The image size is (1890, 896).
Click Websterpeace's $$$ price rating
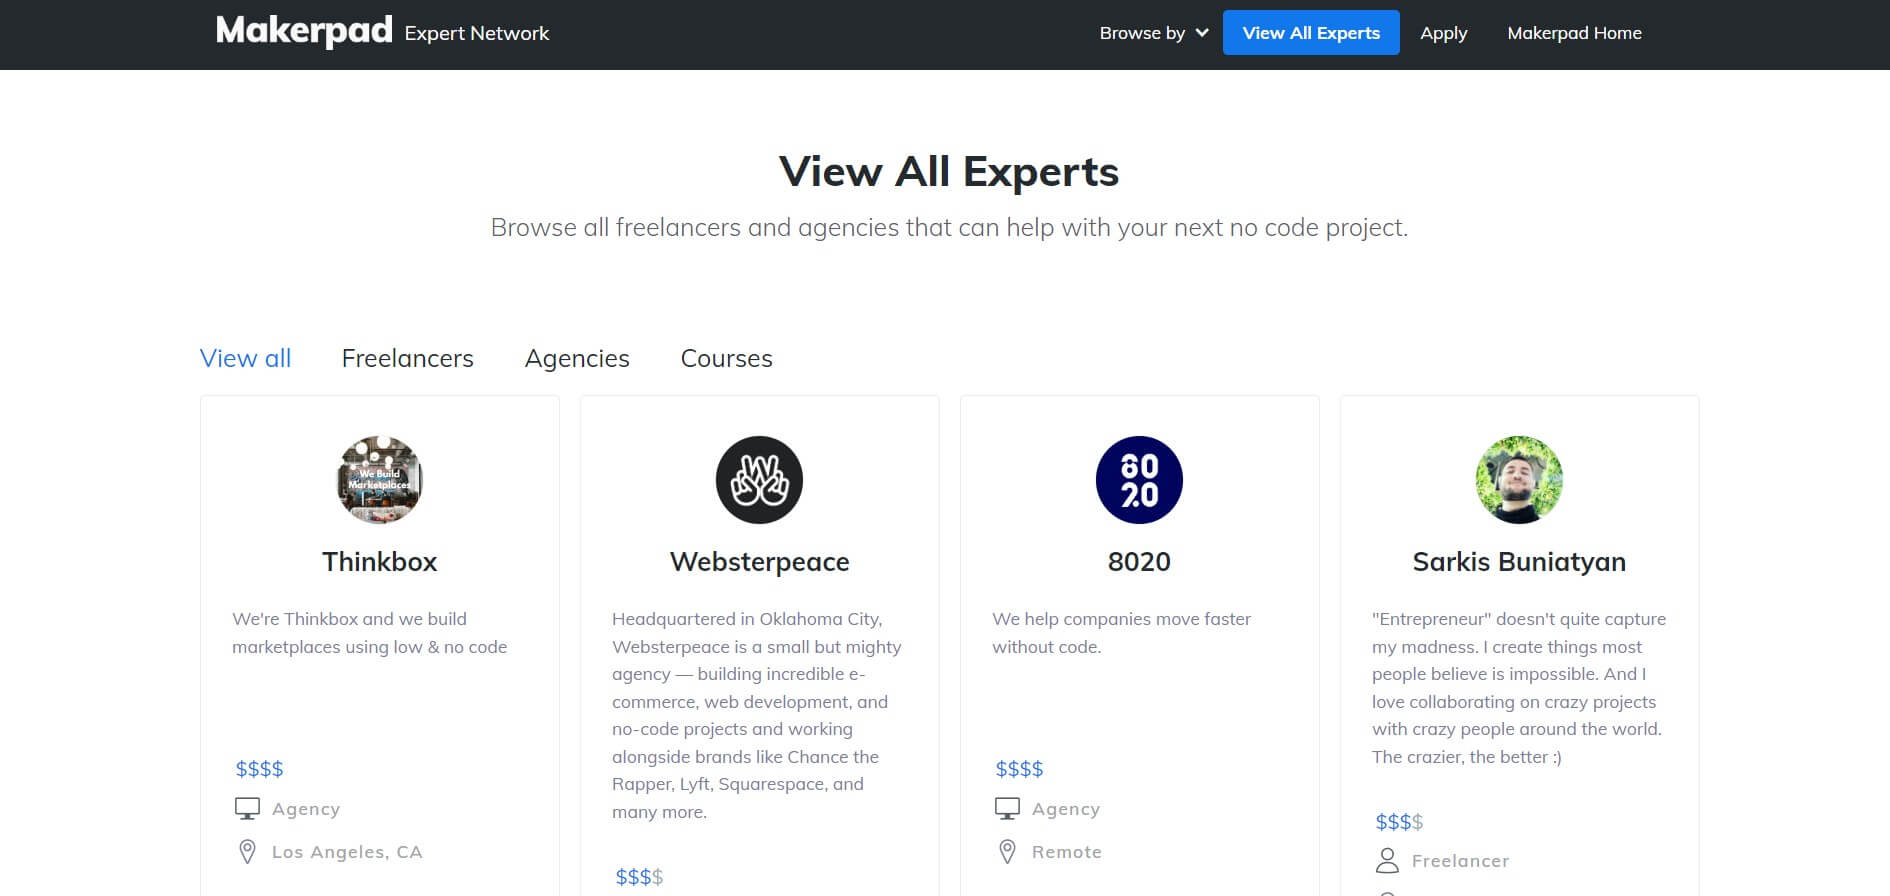click(x=639, y=877)
